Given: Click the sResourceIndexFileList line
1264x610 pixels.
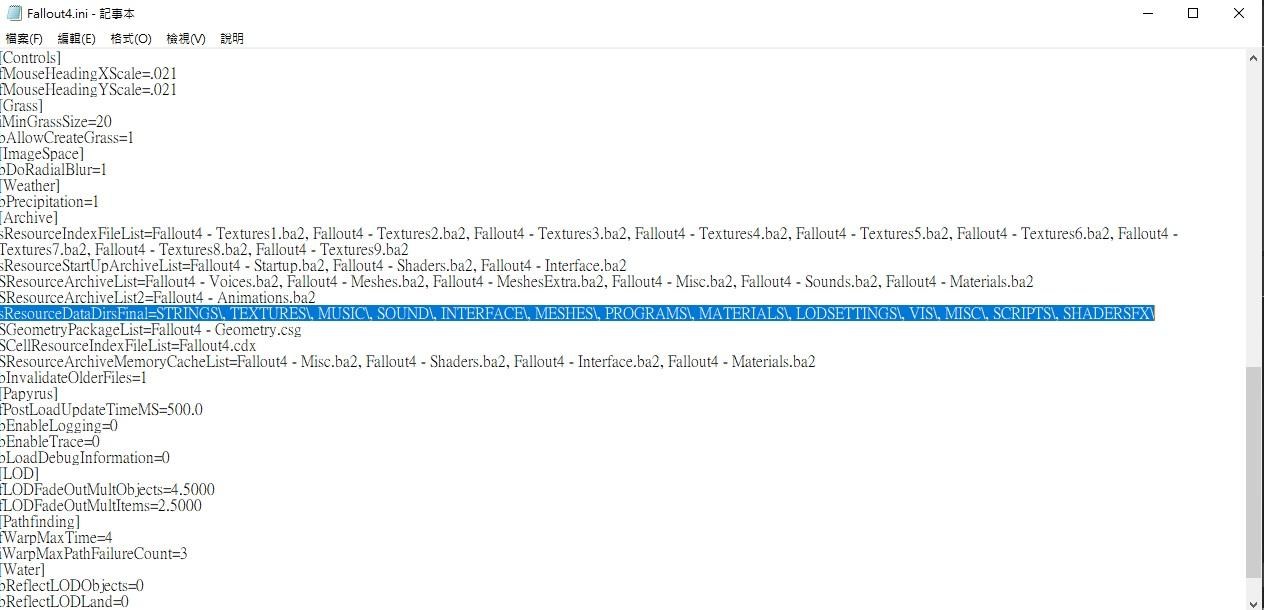Looking at the screenshot, I should click(x=589, y=234).
